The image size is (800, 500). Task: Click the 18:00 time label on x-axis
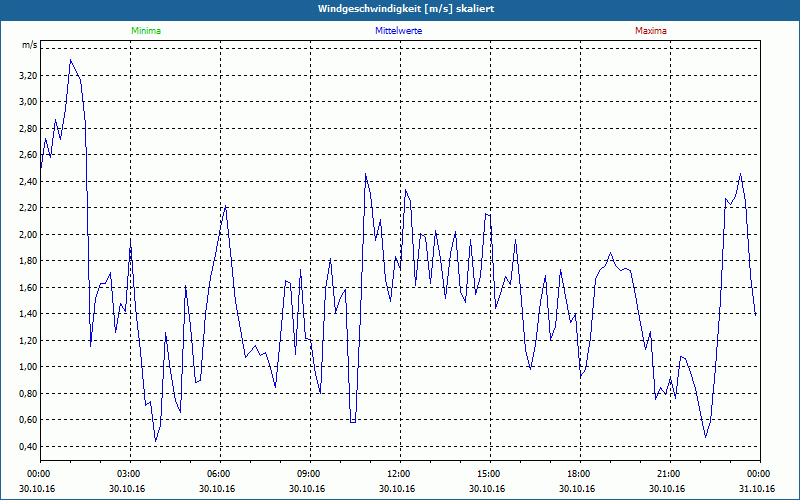(580, 474)
